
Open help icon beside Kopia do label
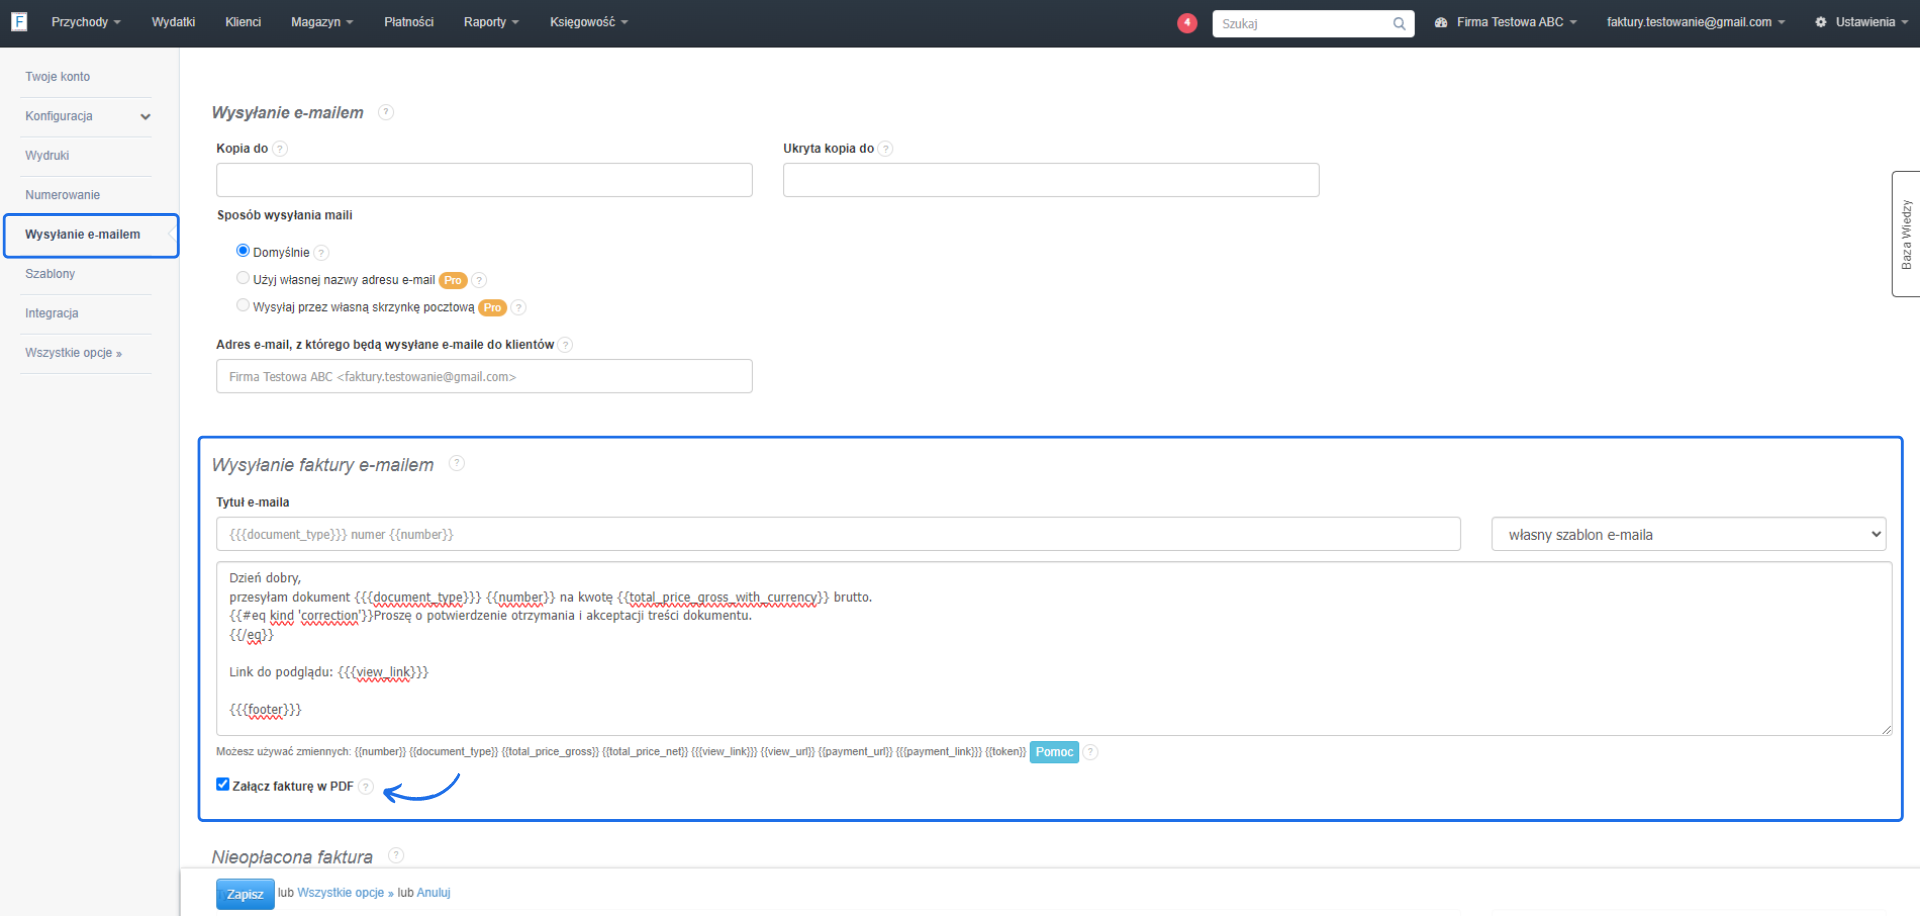[280, 148]
